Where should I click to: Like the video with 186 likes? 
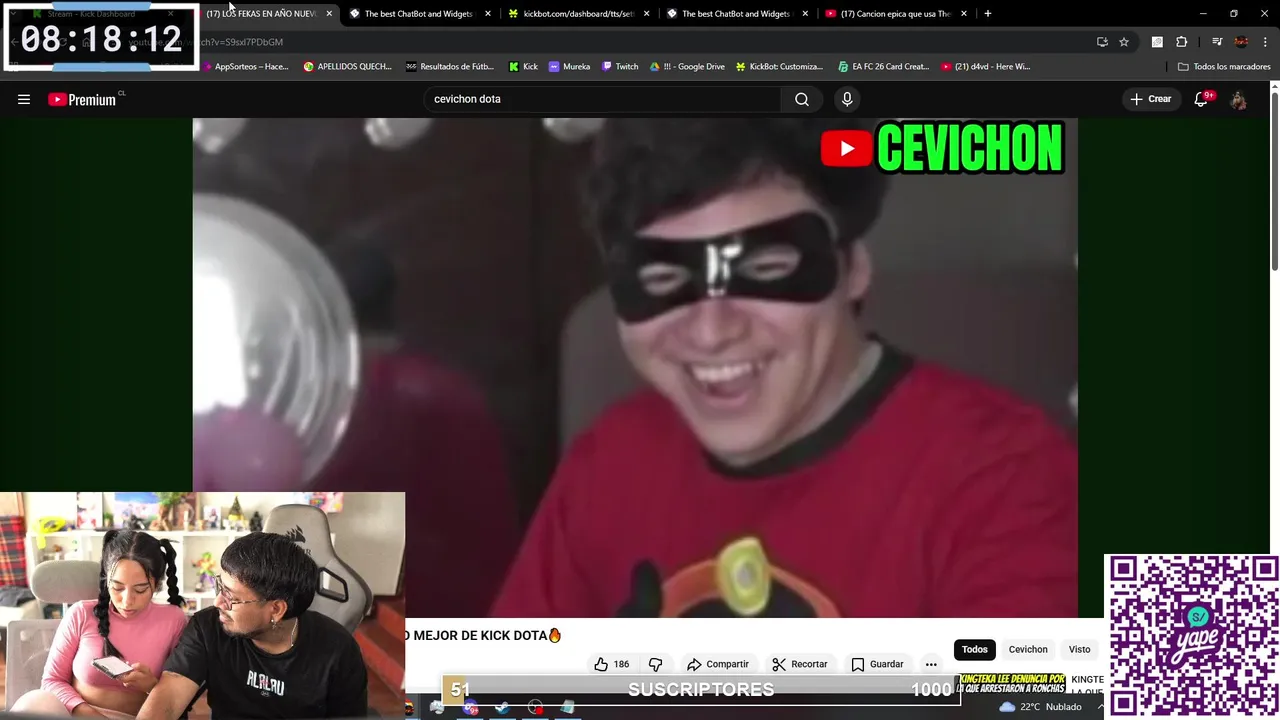(x=611, y=664)
